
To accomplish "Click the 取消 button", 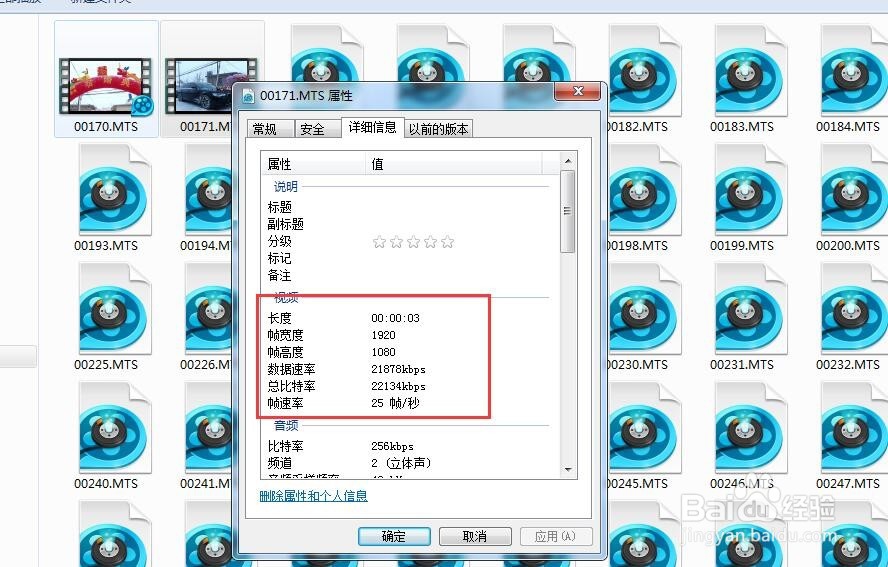I will coord(475,536).
